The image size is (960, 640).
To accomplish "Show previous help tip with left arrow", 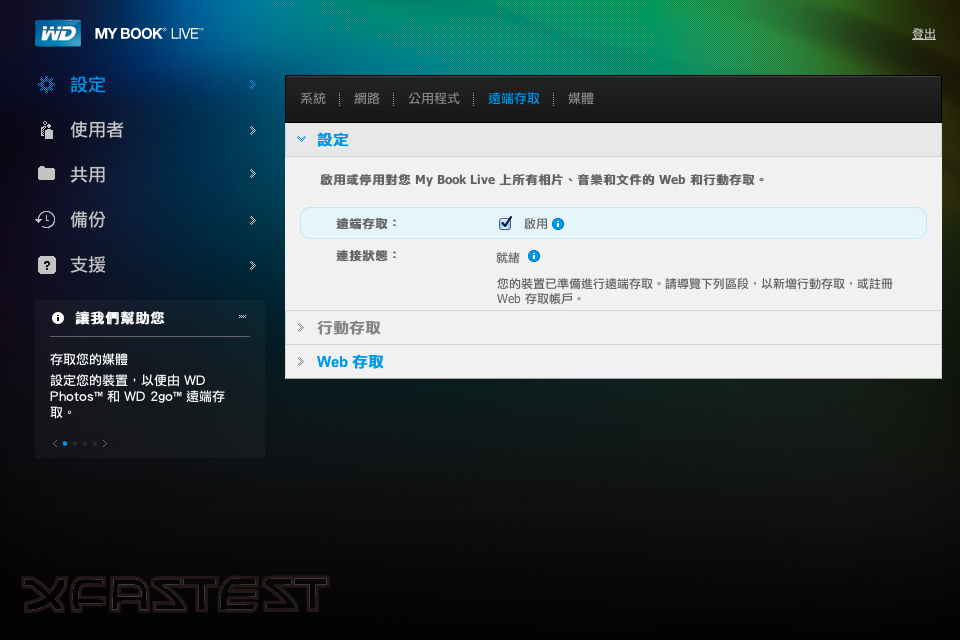I will coord(55,443).
